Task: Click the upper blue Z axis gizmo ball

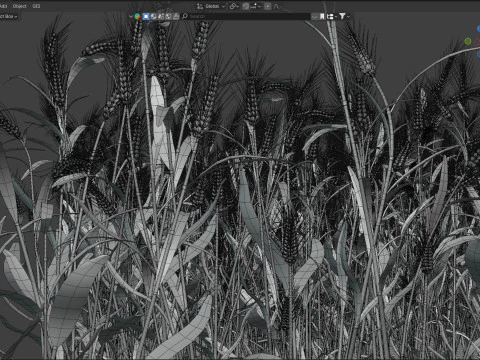Action: tap(478, 29)
